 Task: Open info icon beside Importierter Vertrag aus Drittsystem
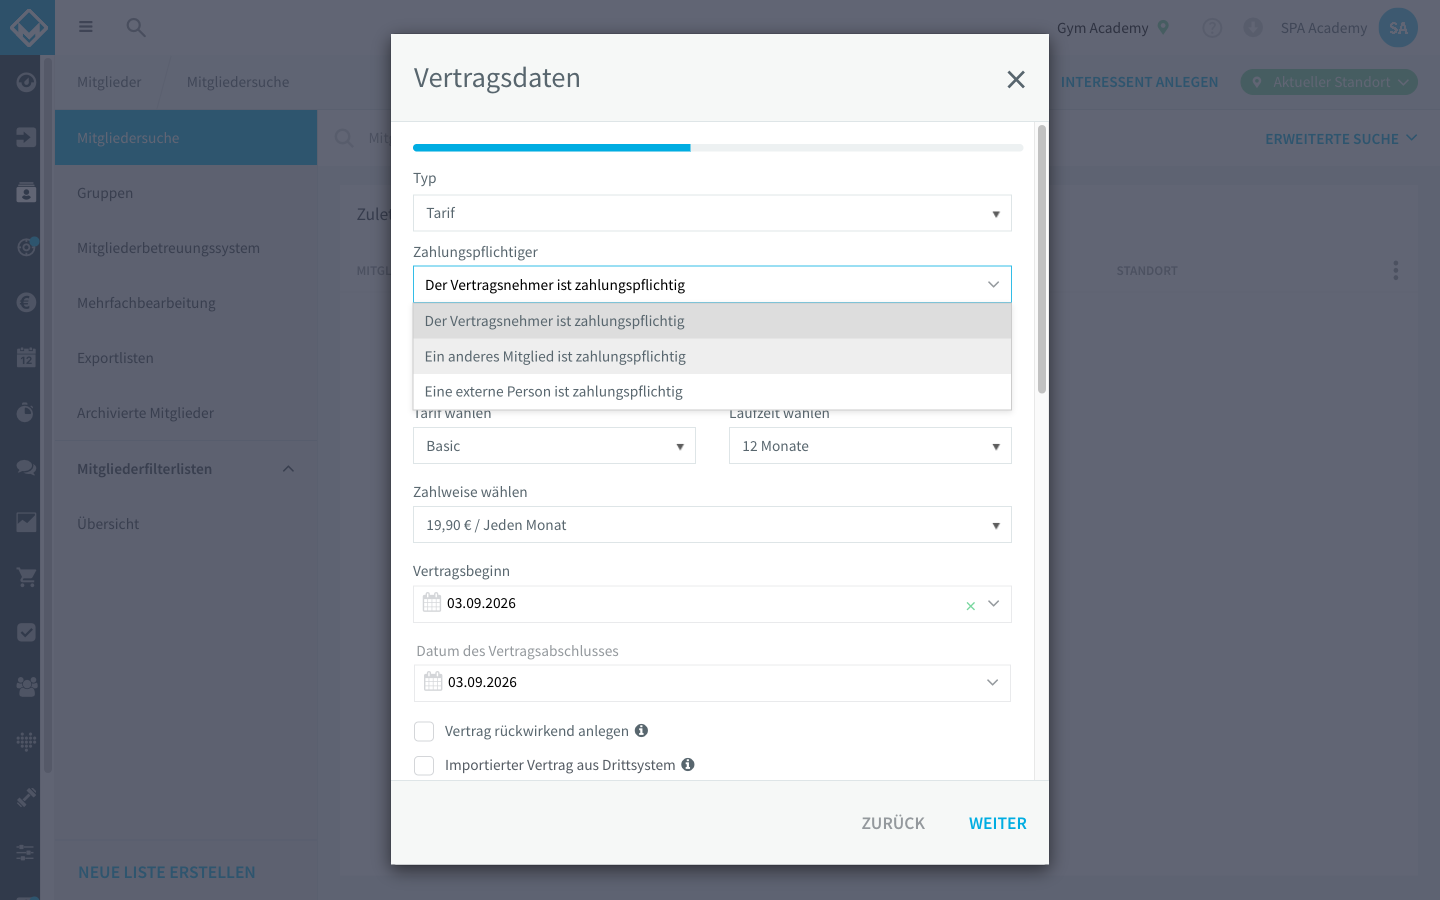click(688, 765)
